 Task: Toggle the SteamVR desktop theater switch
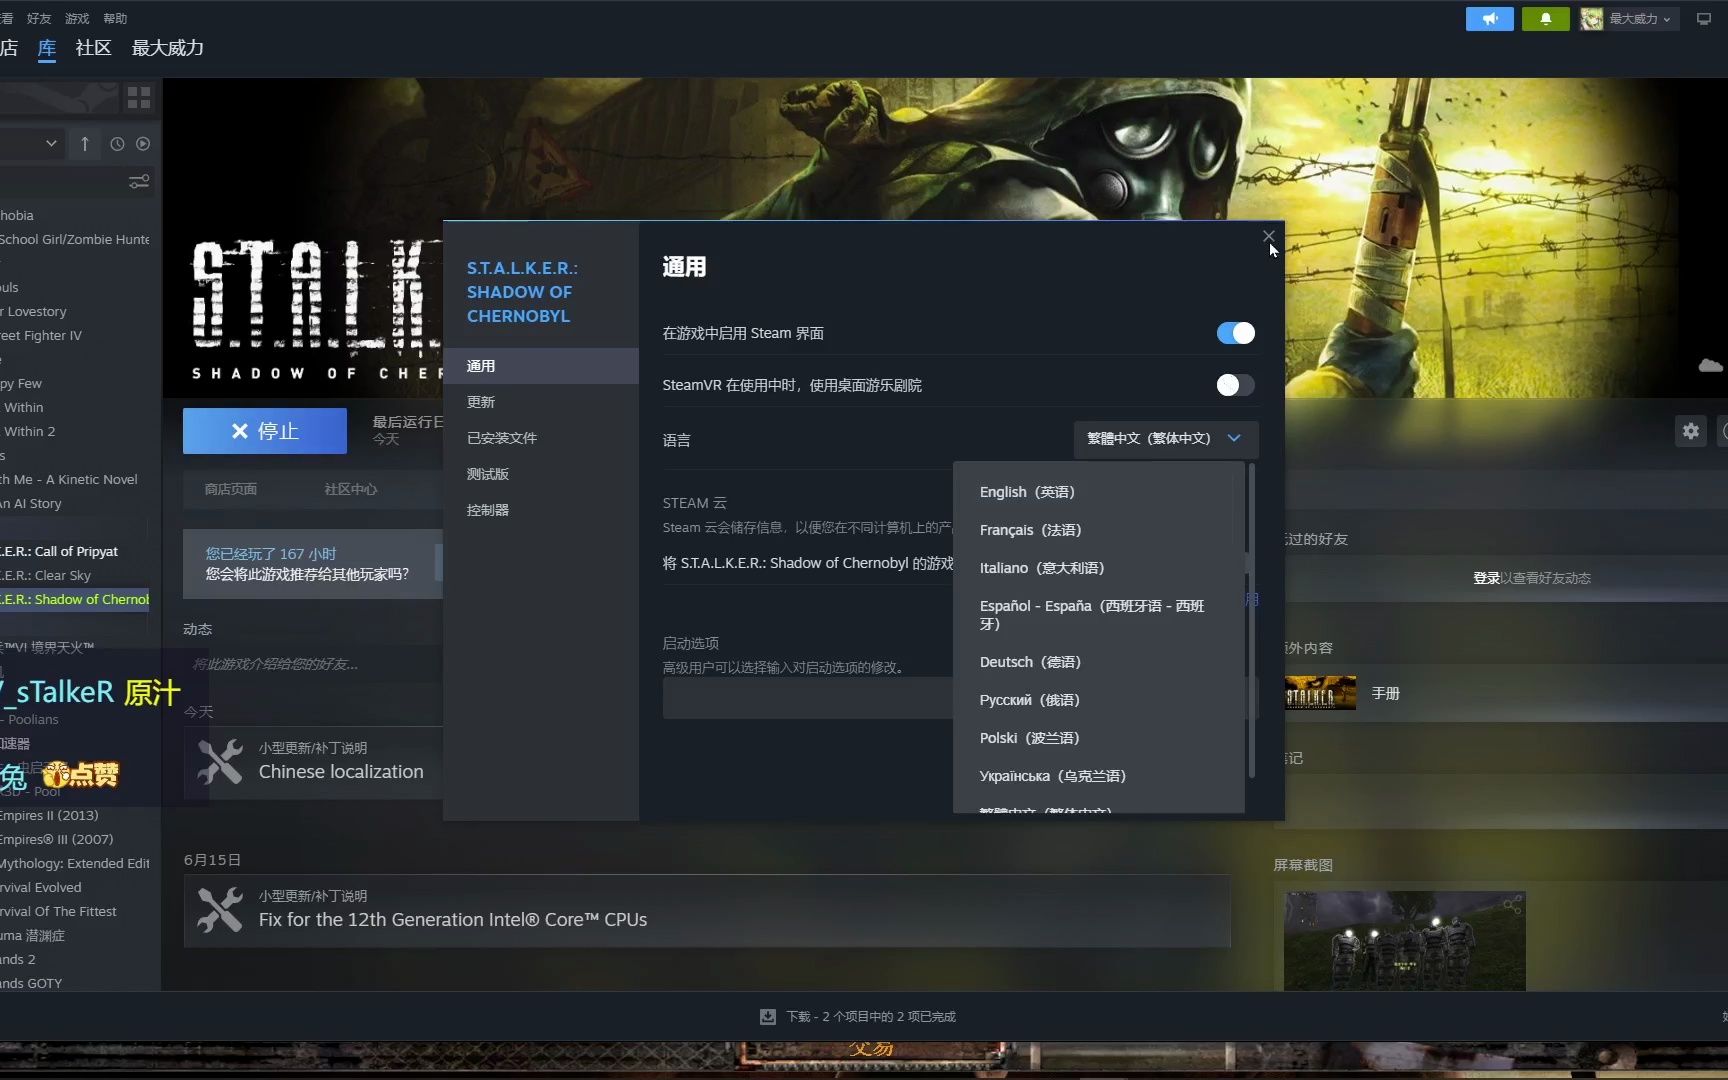click(1236, 385)
